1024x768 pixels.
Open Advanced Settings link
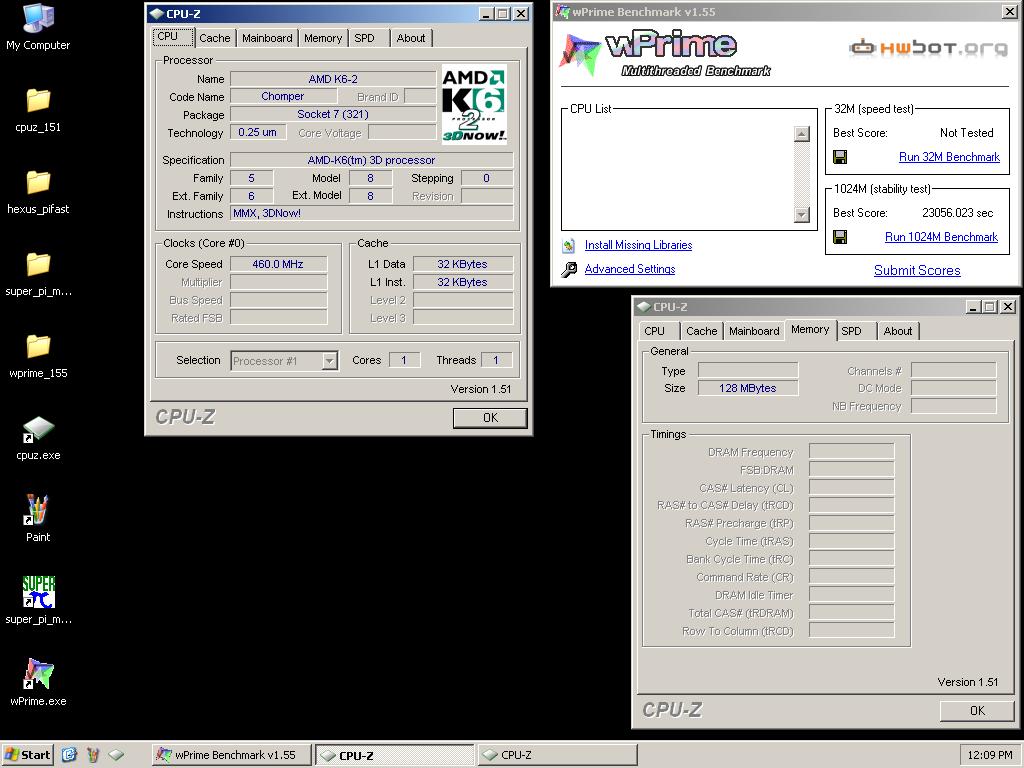point(630,269)
